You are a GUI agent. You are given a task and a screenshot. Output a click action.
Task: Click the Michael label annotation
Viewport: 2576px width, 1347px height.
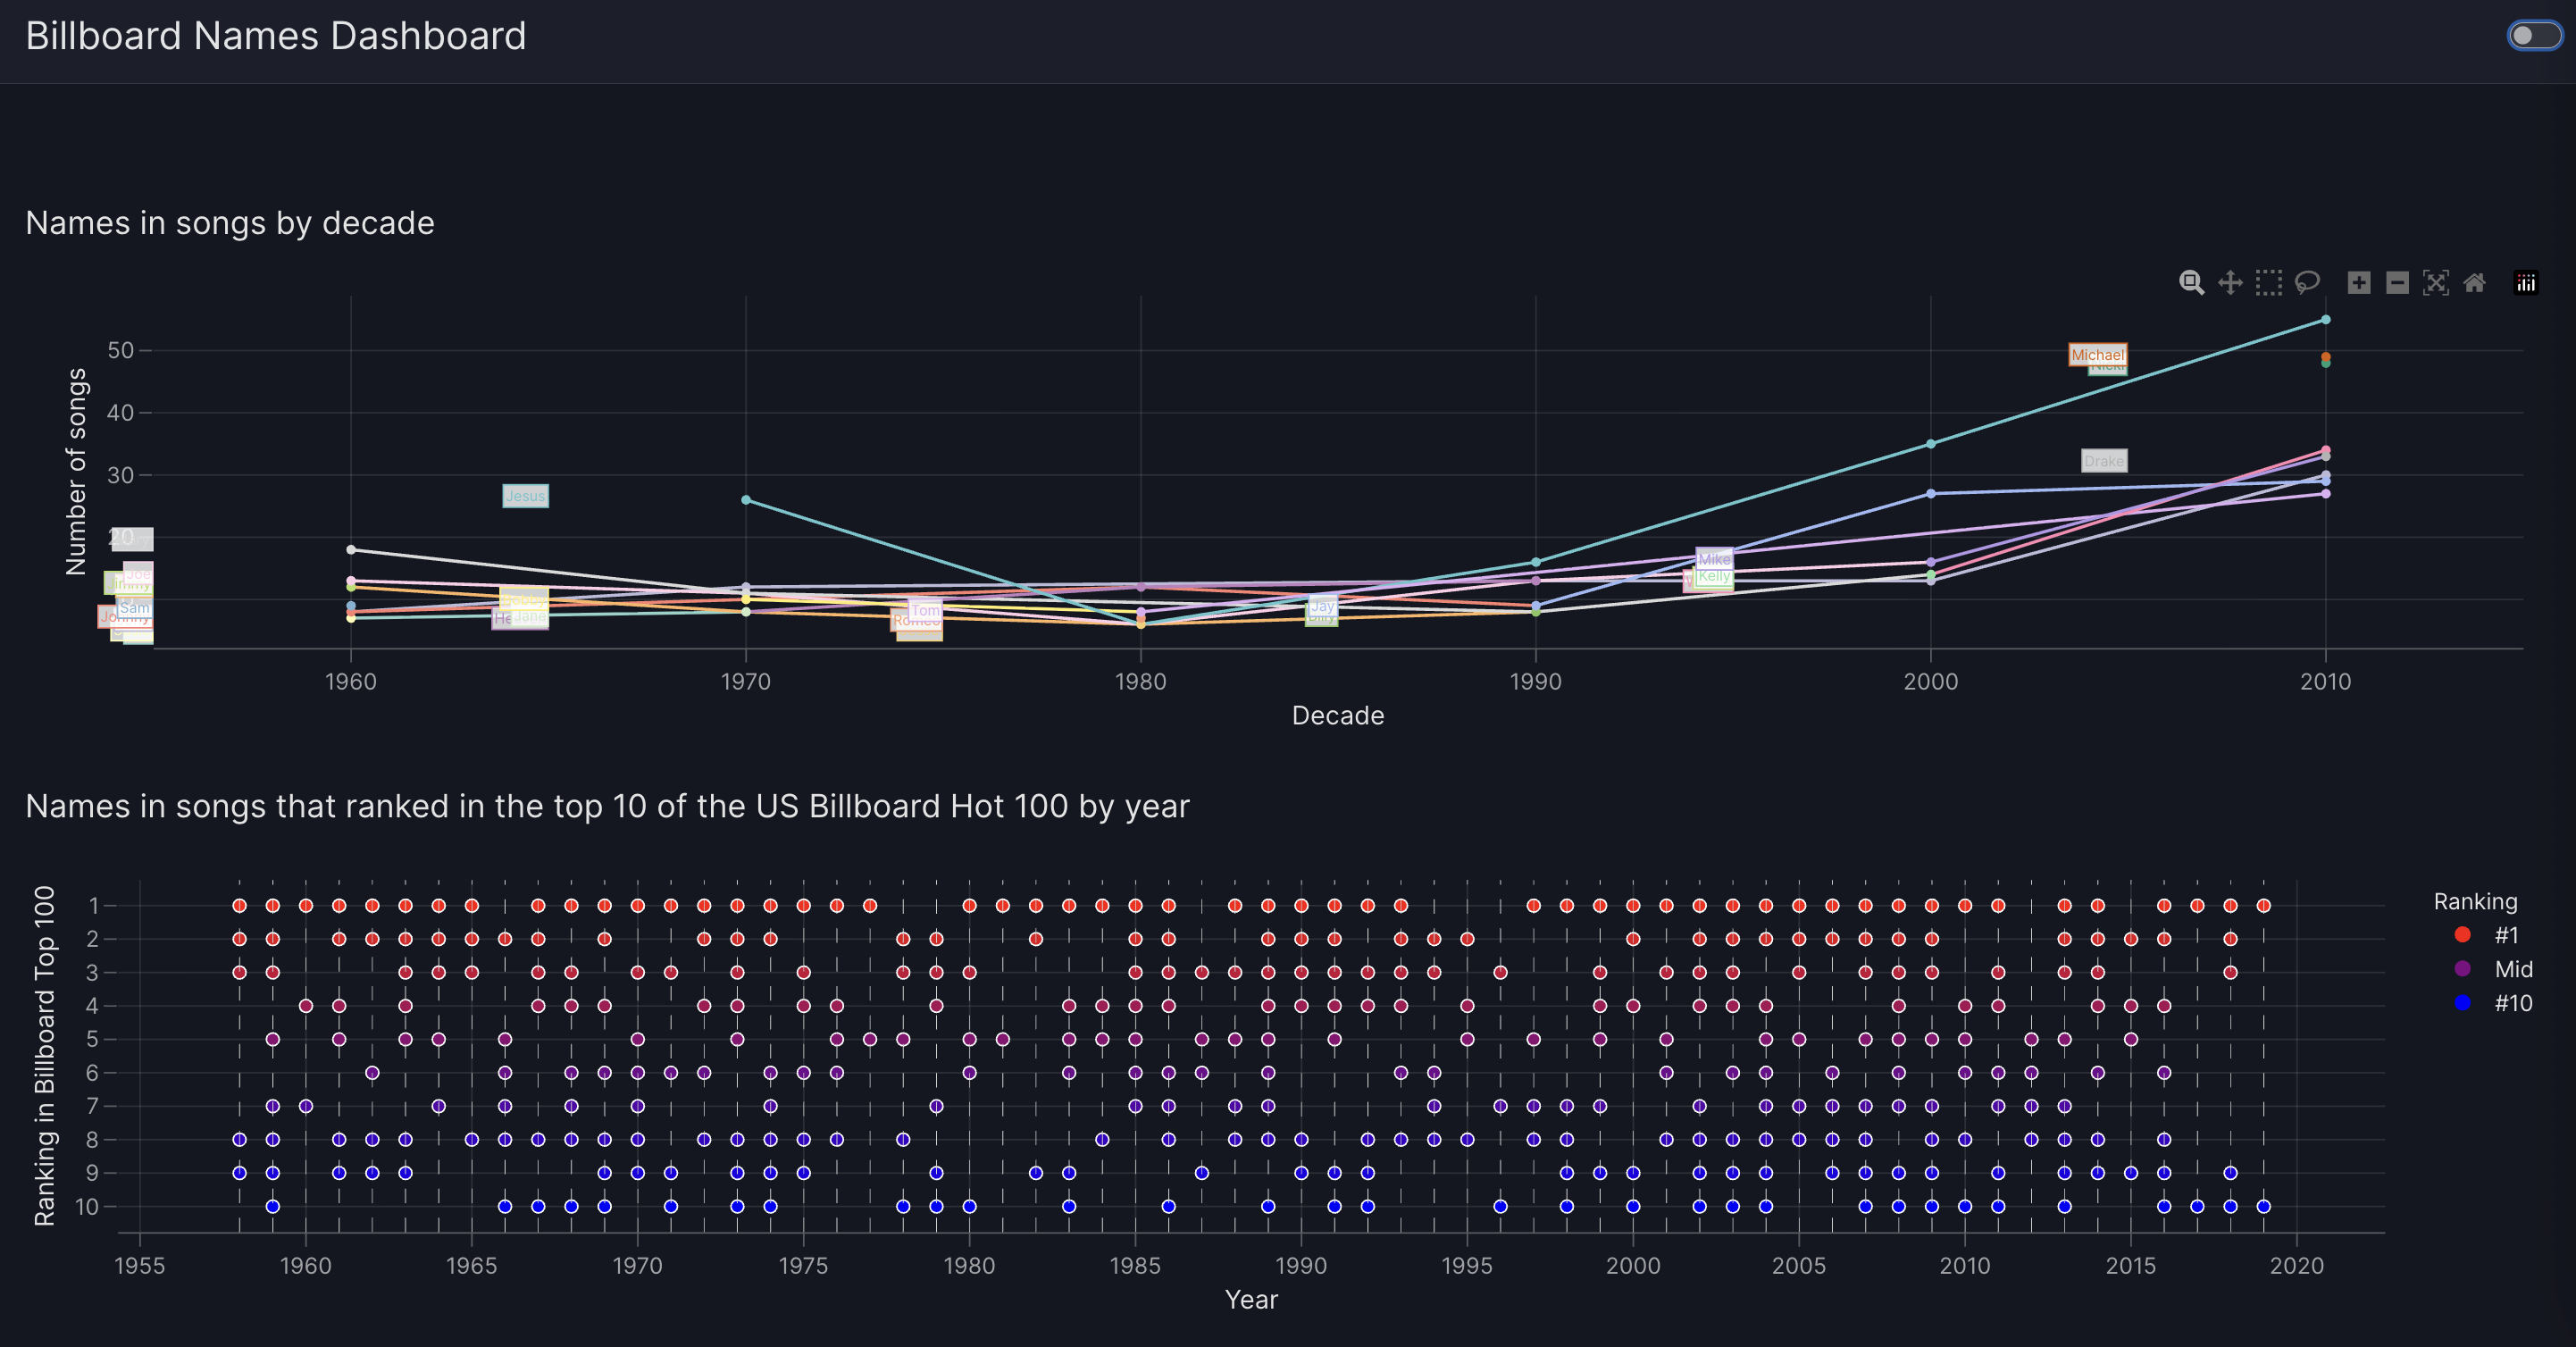[x=2097, y=355]
